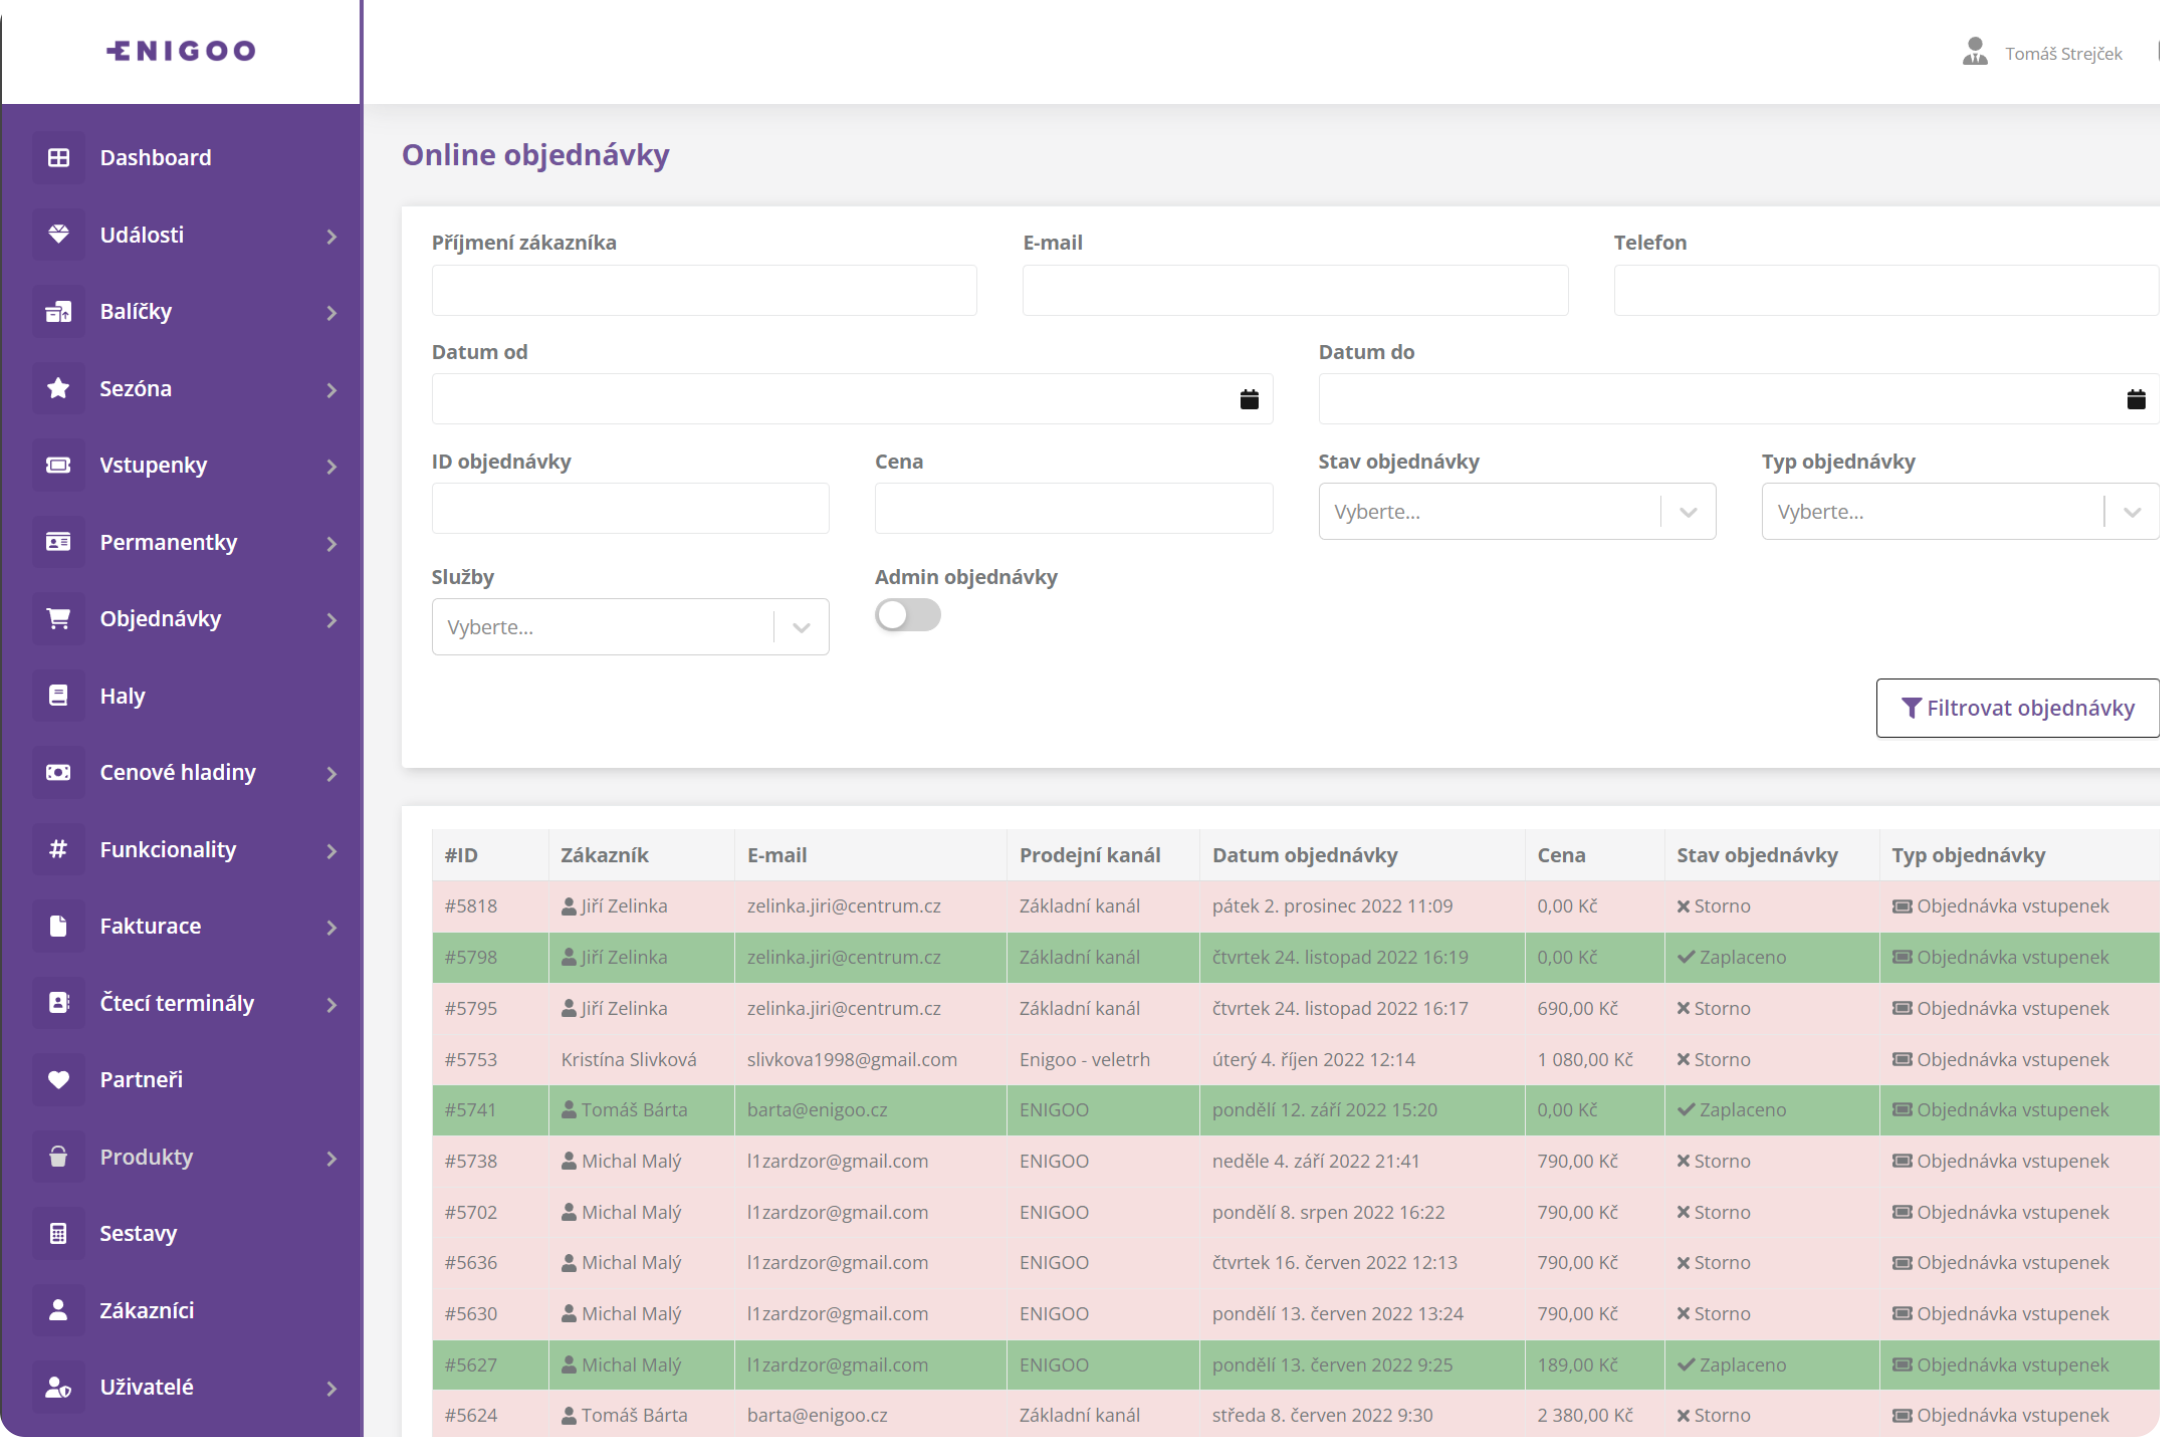Open the Služby dropdown
The image size is (2160, 1440).
coord(630,627)
